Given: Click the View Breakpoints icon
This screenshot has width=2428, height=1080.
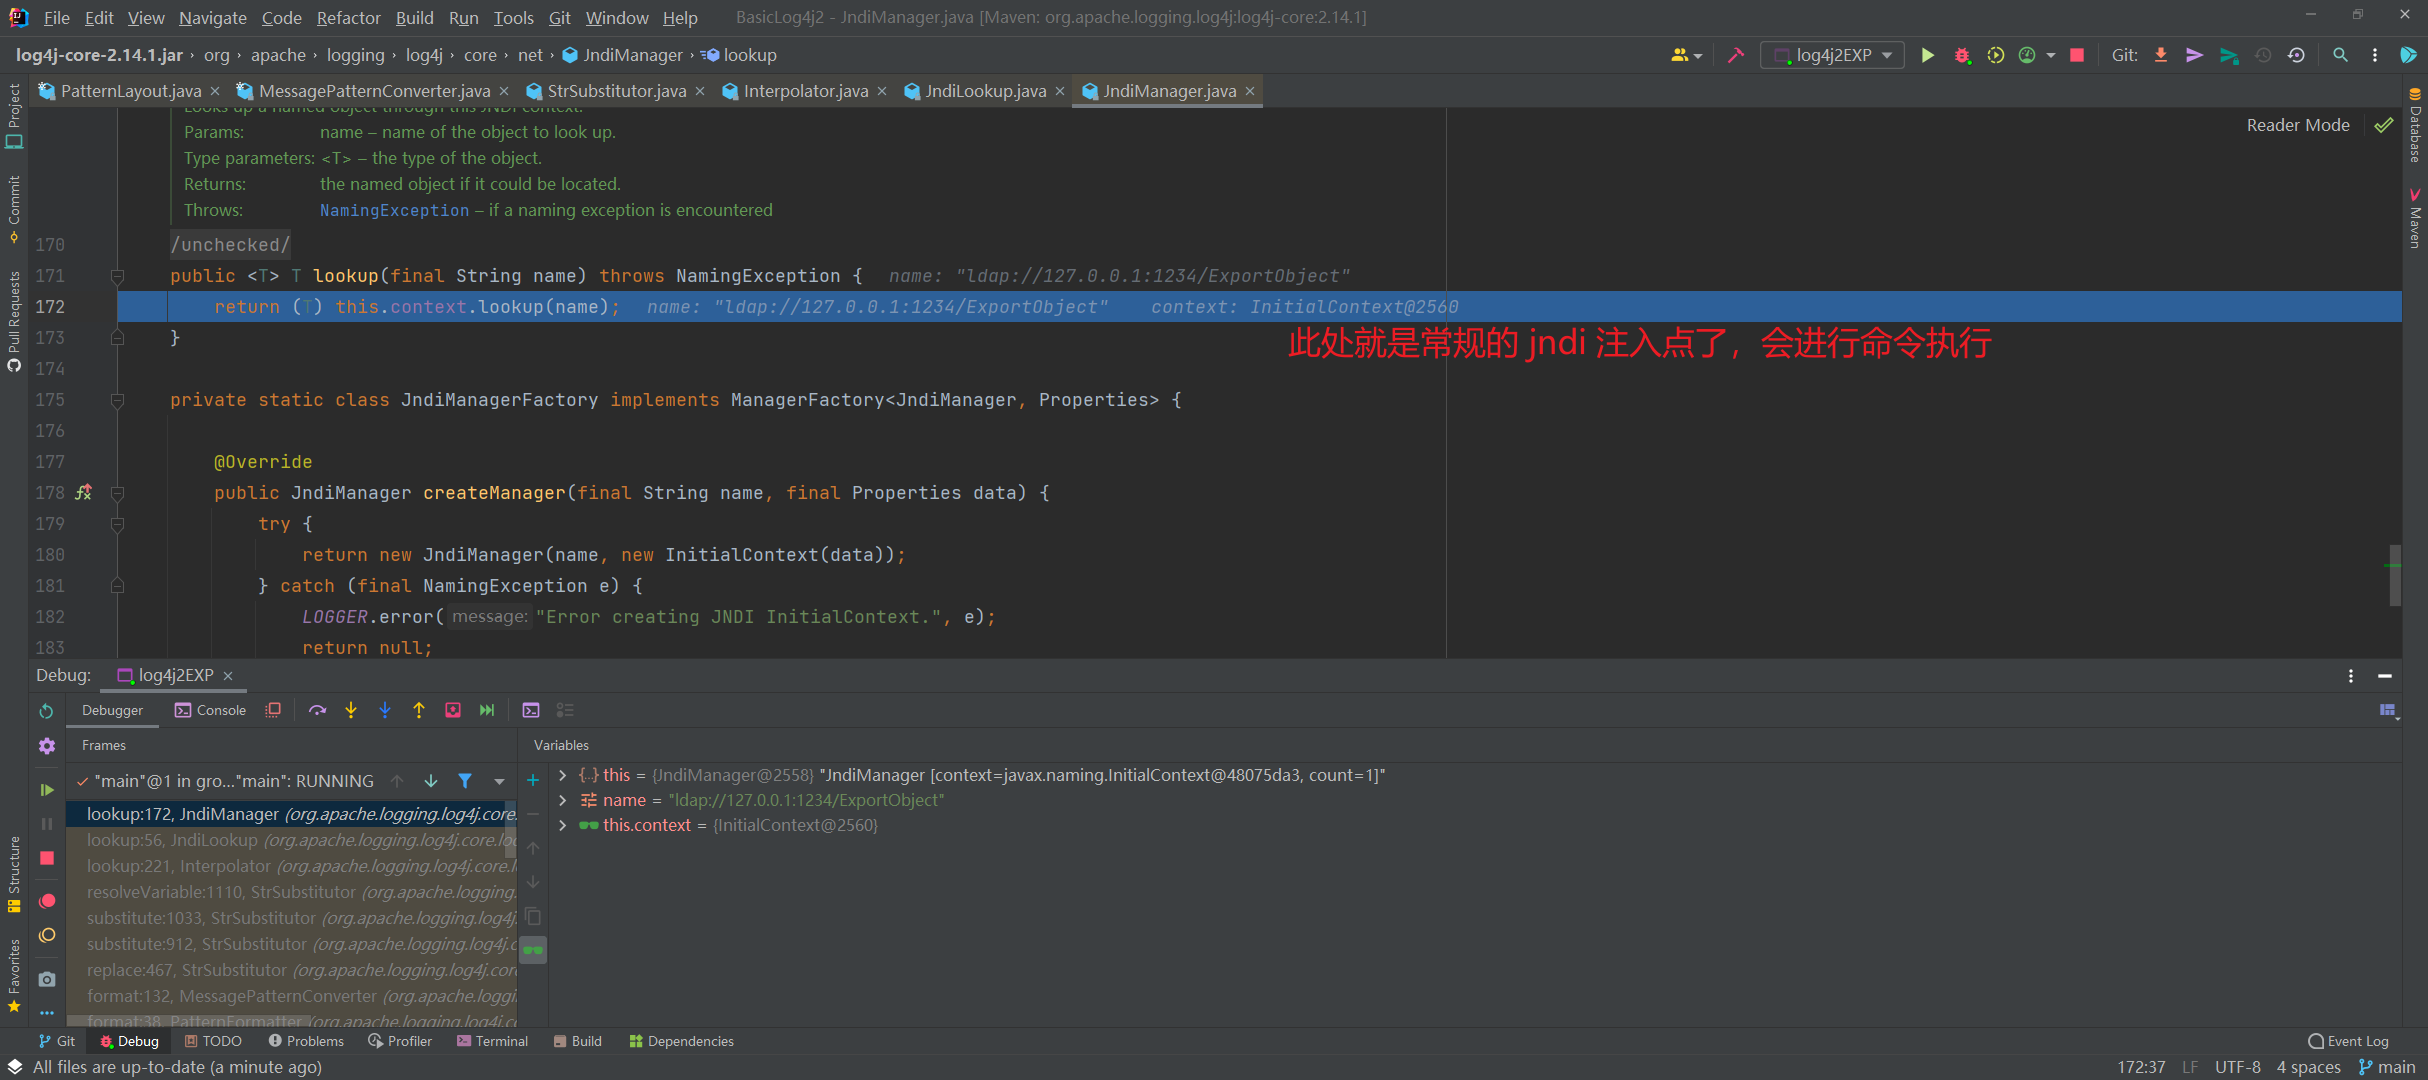Looking at the screenshot, I should (47, 901).
